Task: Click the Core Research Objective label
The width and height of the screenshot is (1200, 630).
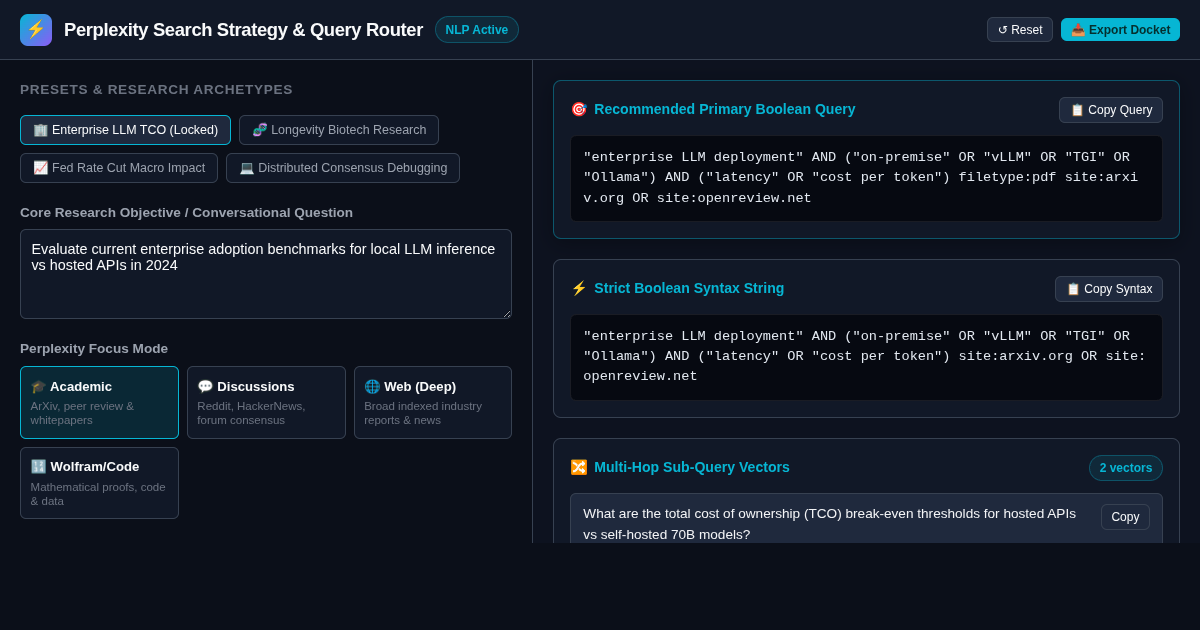Action: 186,213
